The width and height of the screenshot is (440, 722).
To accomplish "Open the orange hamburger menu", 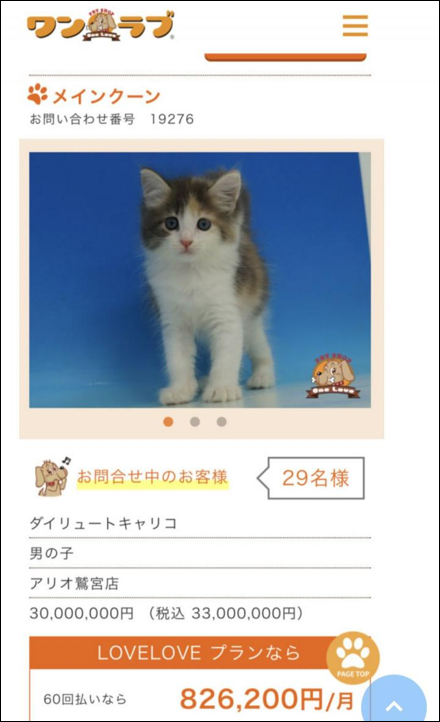I will (x=355, y=25).
